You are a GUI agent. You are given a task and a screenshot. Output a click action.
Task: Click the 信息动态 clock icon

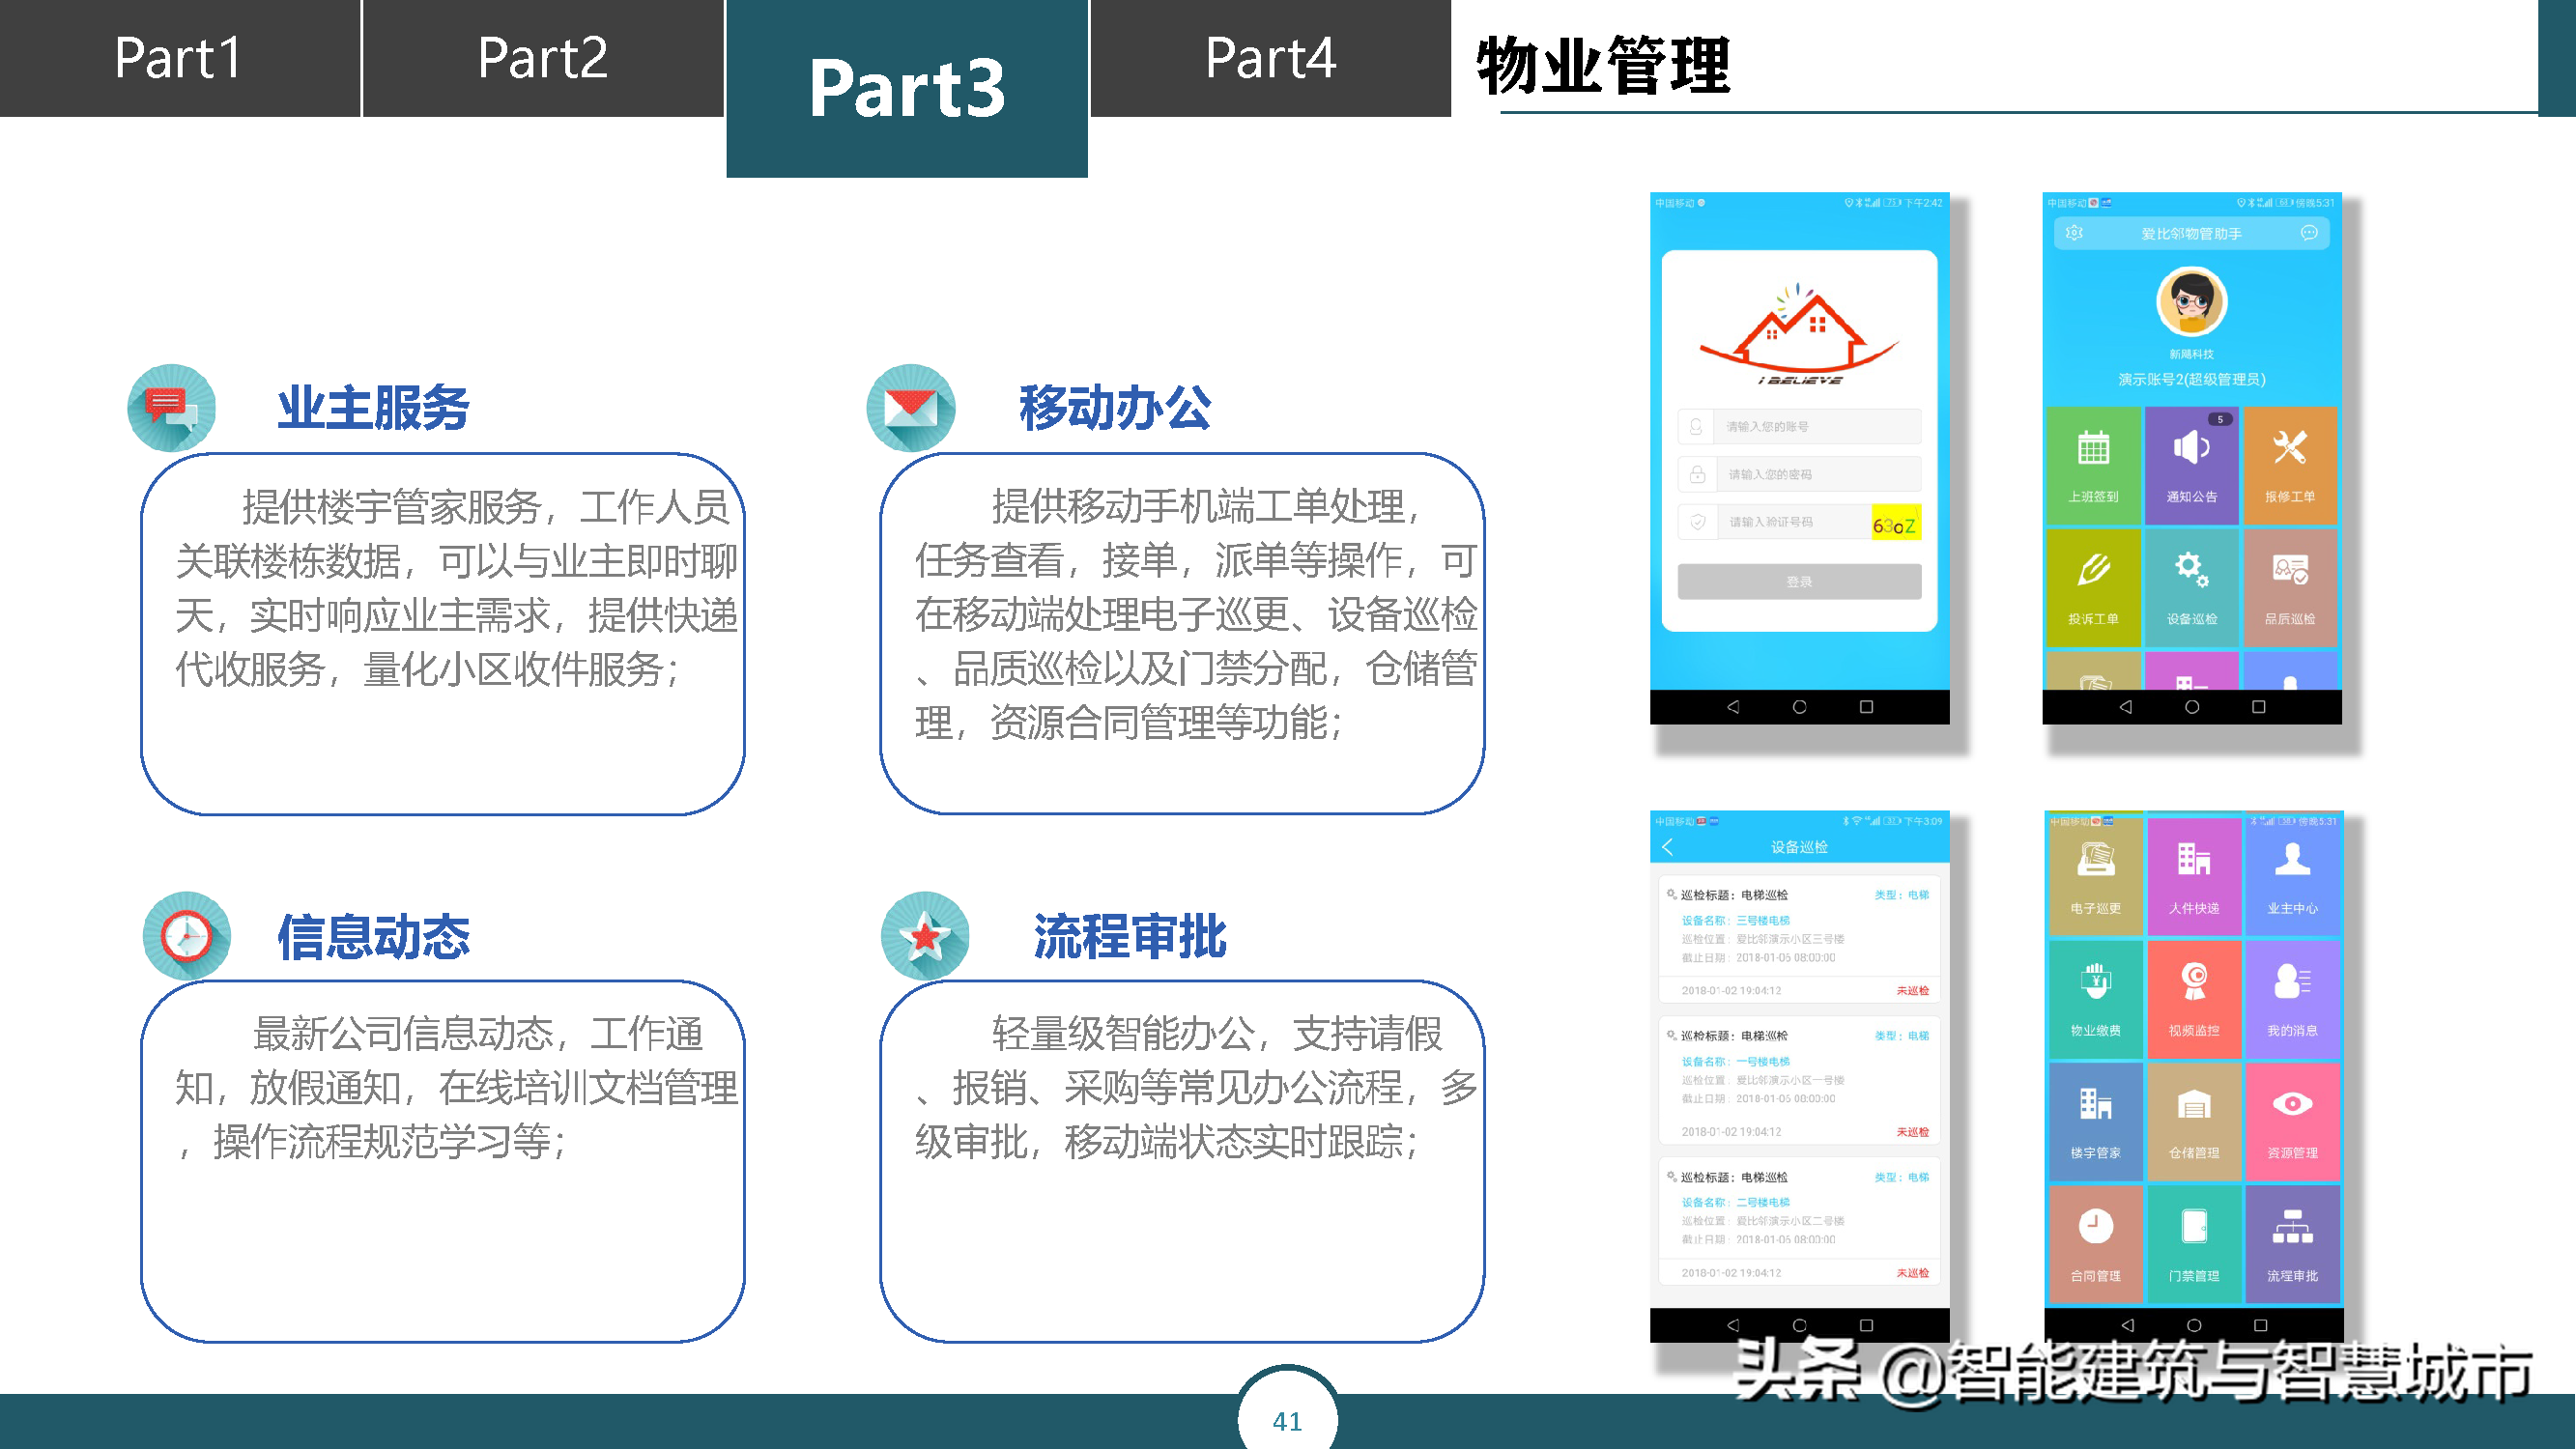coord(187,936)
